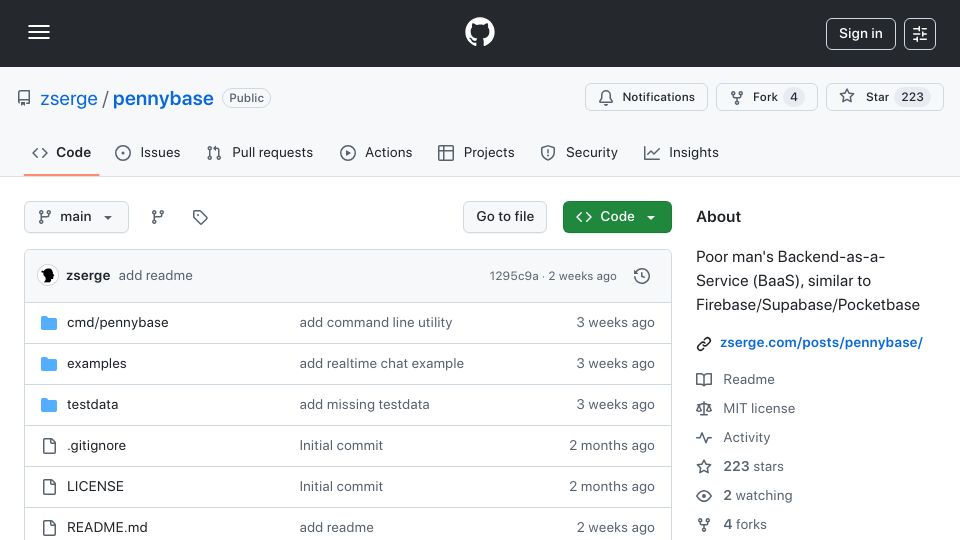
Task: Open commit hash 1295c9a
Action: coord(514,276)
